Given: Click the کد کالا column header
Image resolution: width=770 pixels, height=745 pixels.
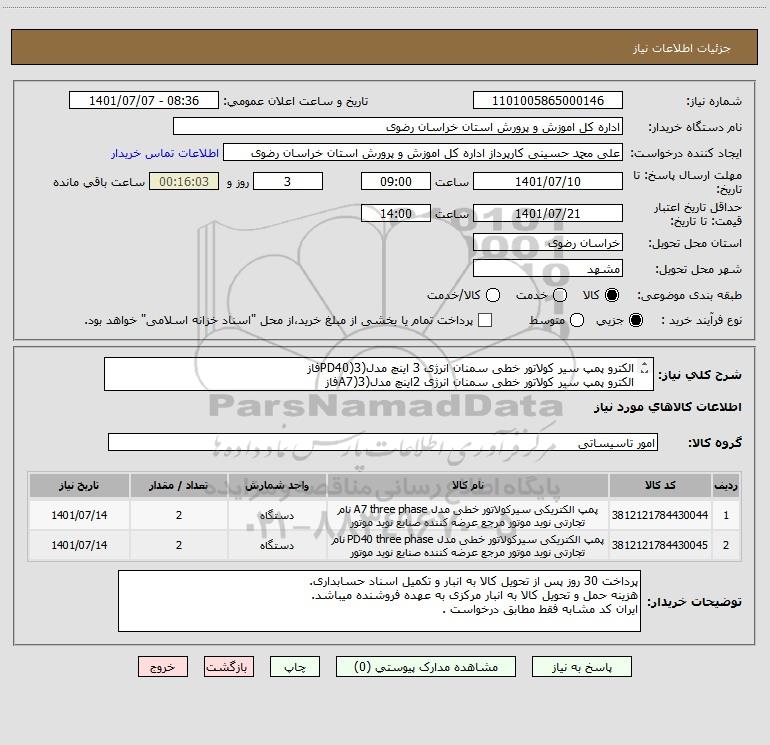Looking at the screenshot, I should point(660,486).
